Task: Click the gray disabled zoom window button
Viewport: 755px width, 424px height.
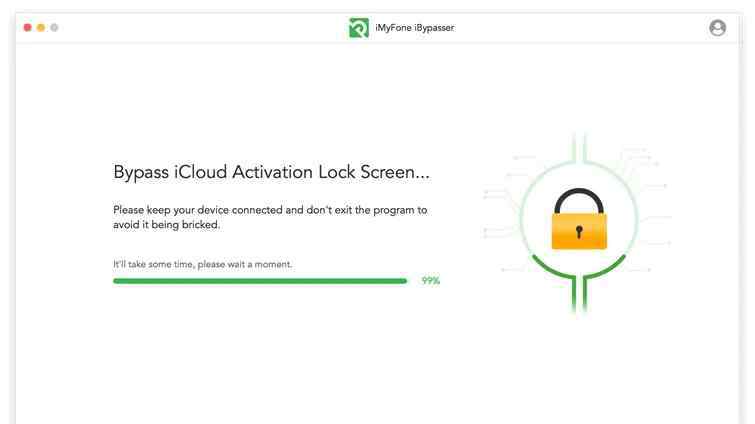Action: 54,27
